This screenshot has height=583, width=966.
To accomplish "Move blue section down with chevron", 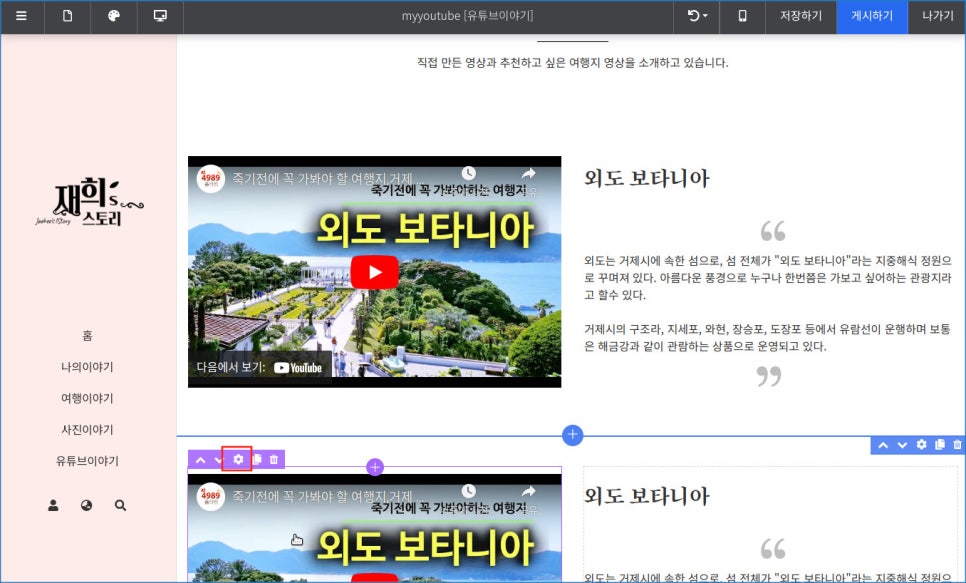I will click(902, 445).
